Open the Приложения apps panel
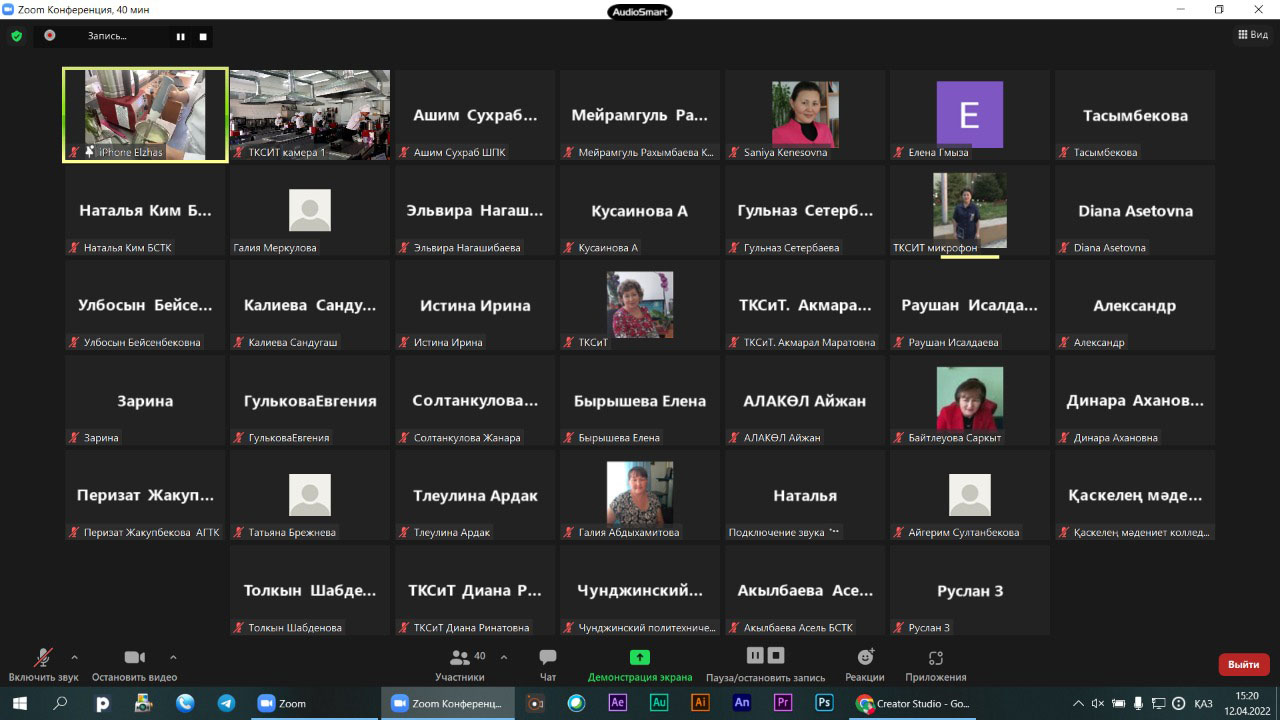 [936, 665]
